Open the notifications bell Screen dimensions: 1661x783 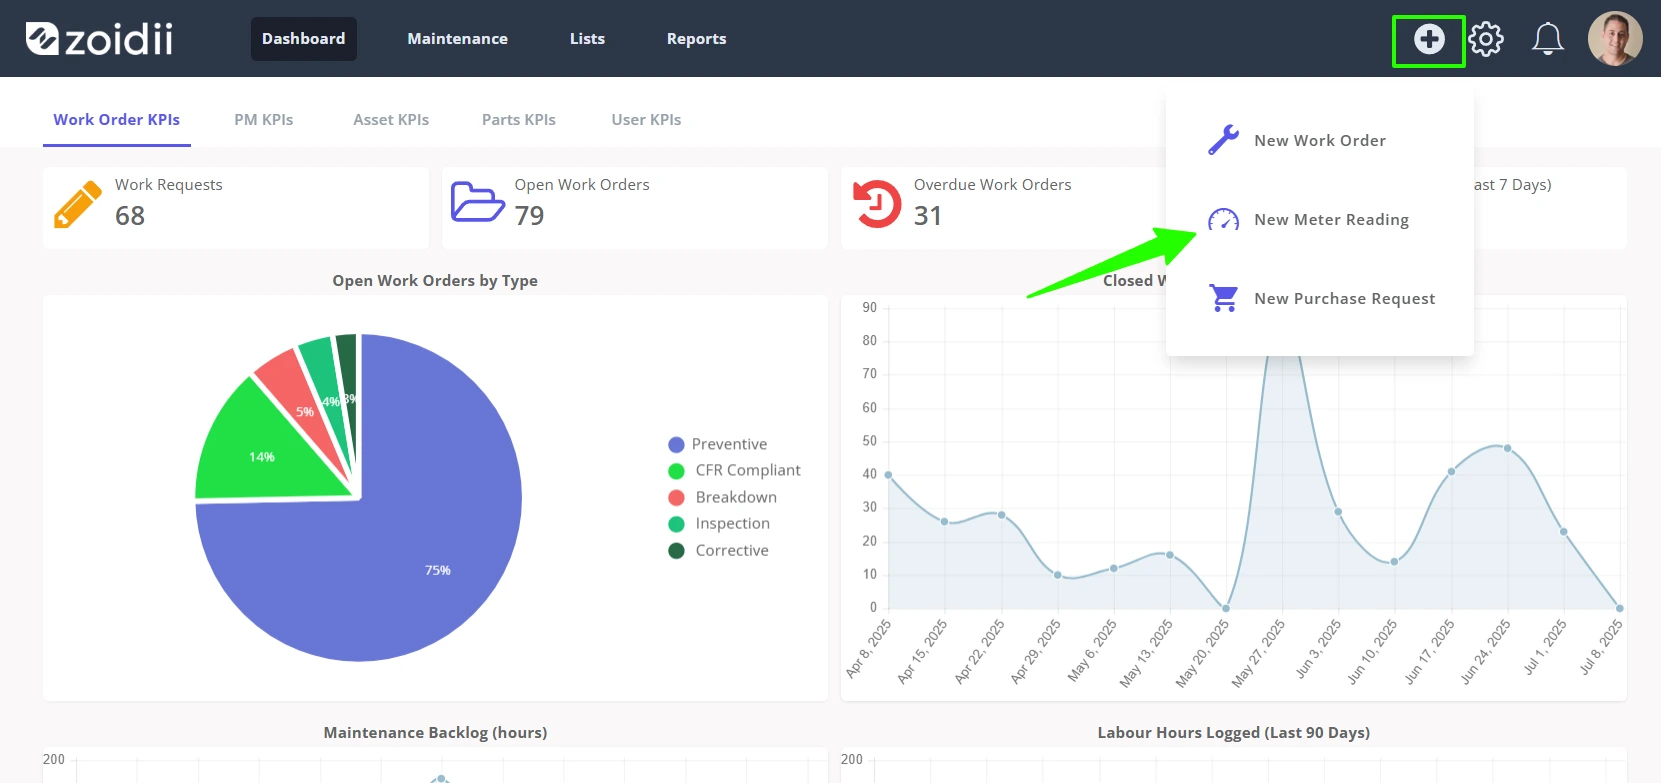1548,39
